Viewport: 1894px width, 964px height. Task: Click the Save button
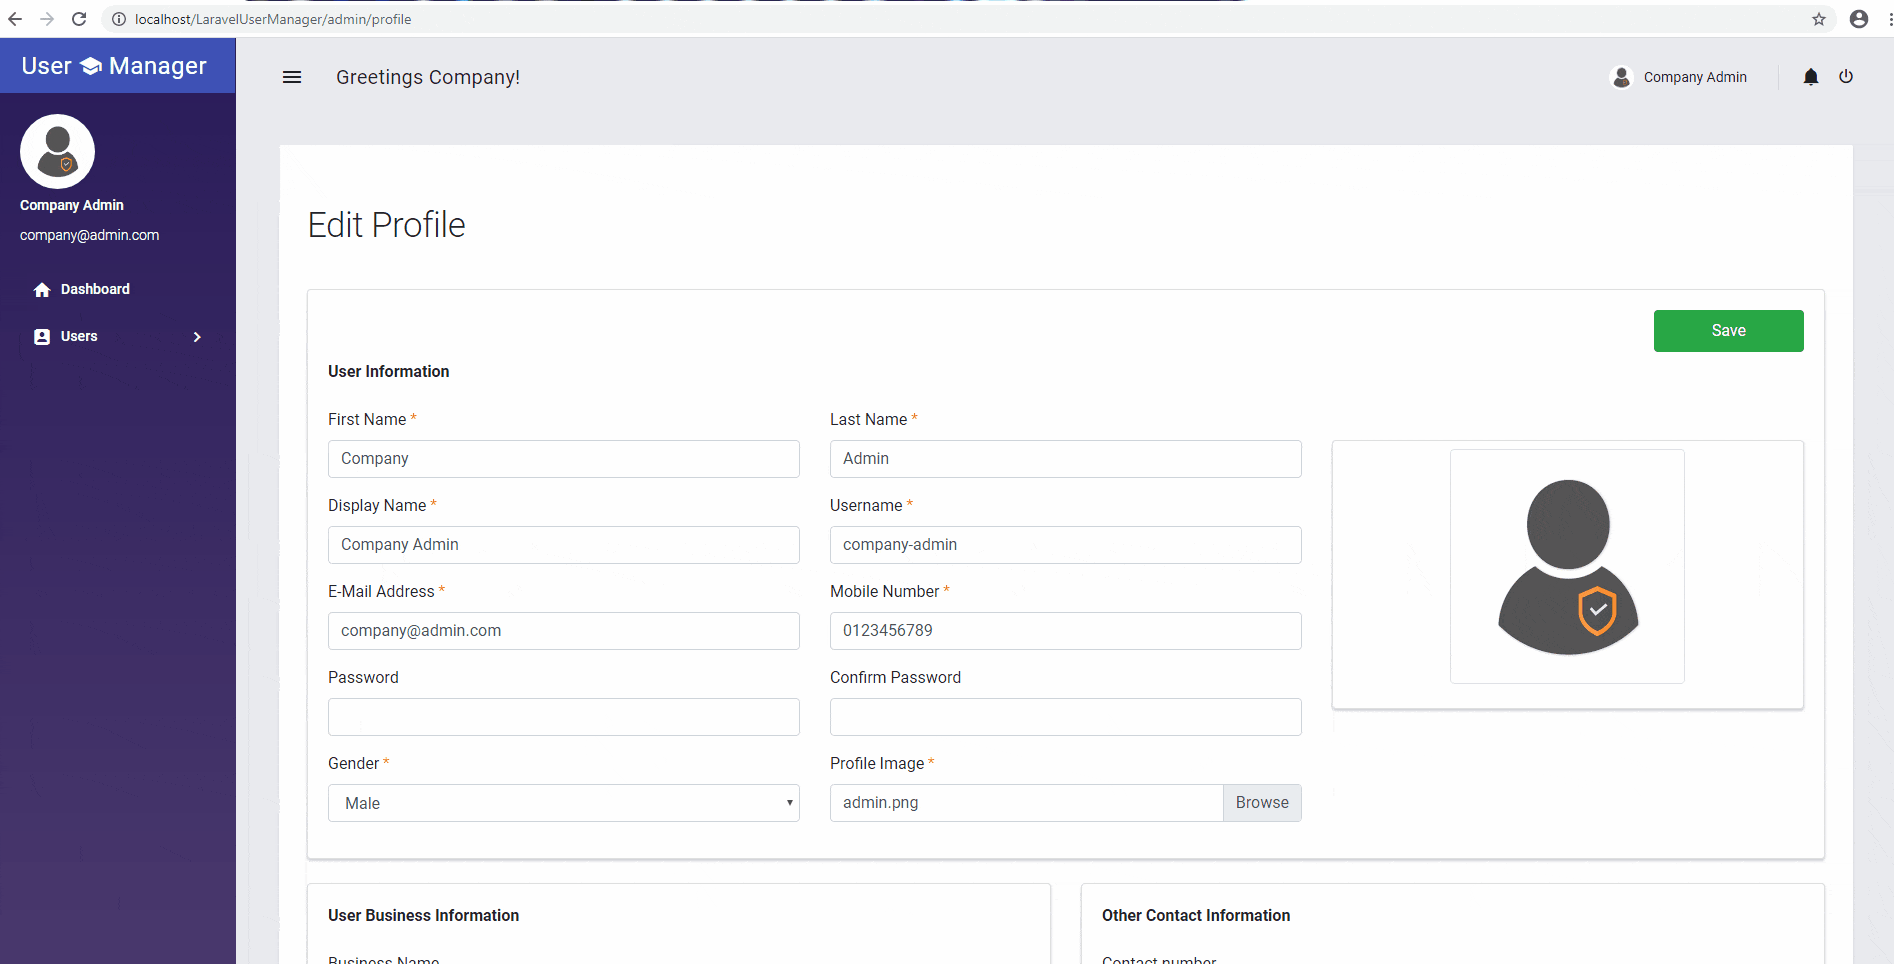(x=1728, y=330)
